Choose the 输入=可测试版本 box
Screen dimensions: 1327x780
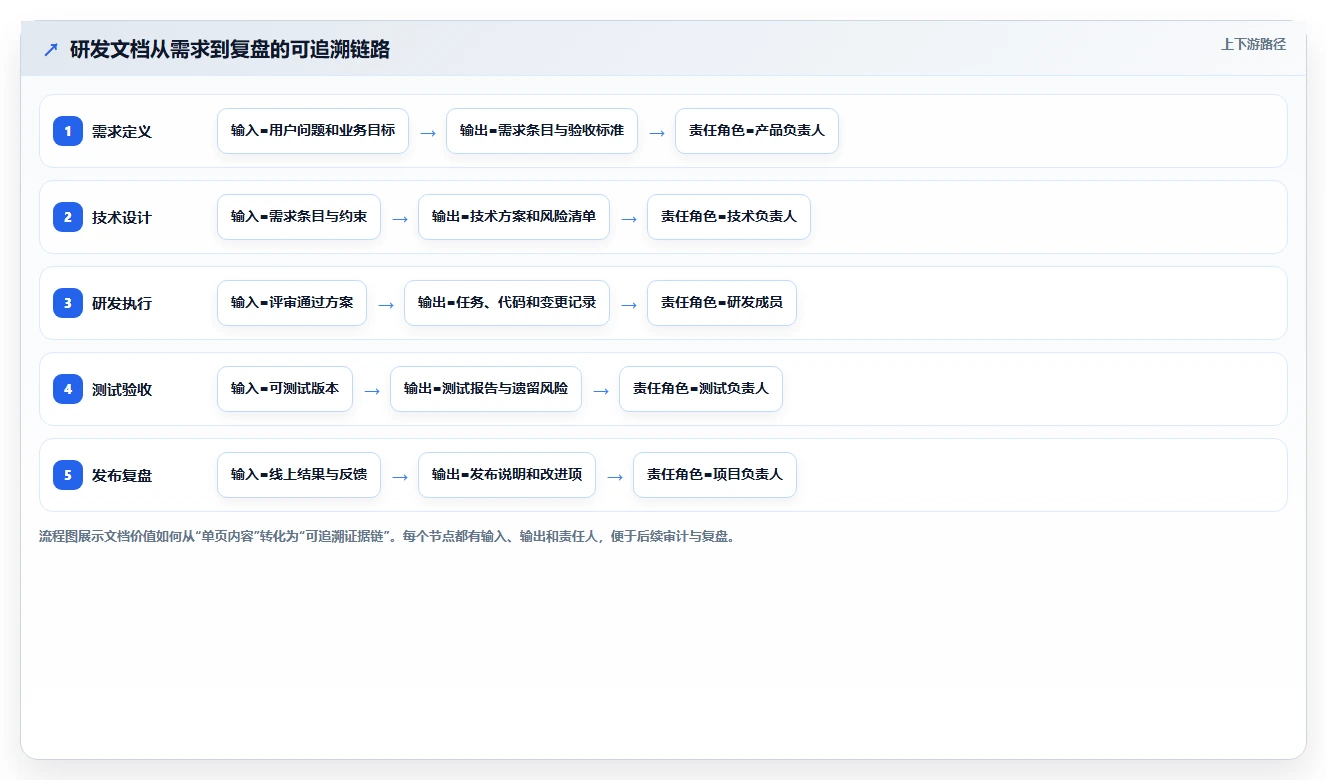click(x=285, y=389)
